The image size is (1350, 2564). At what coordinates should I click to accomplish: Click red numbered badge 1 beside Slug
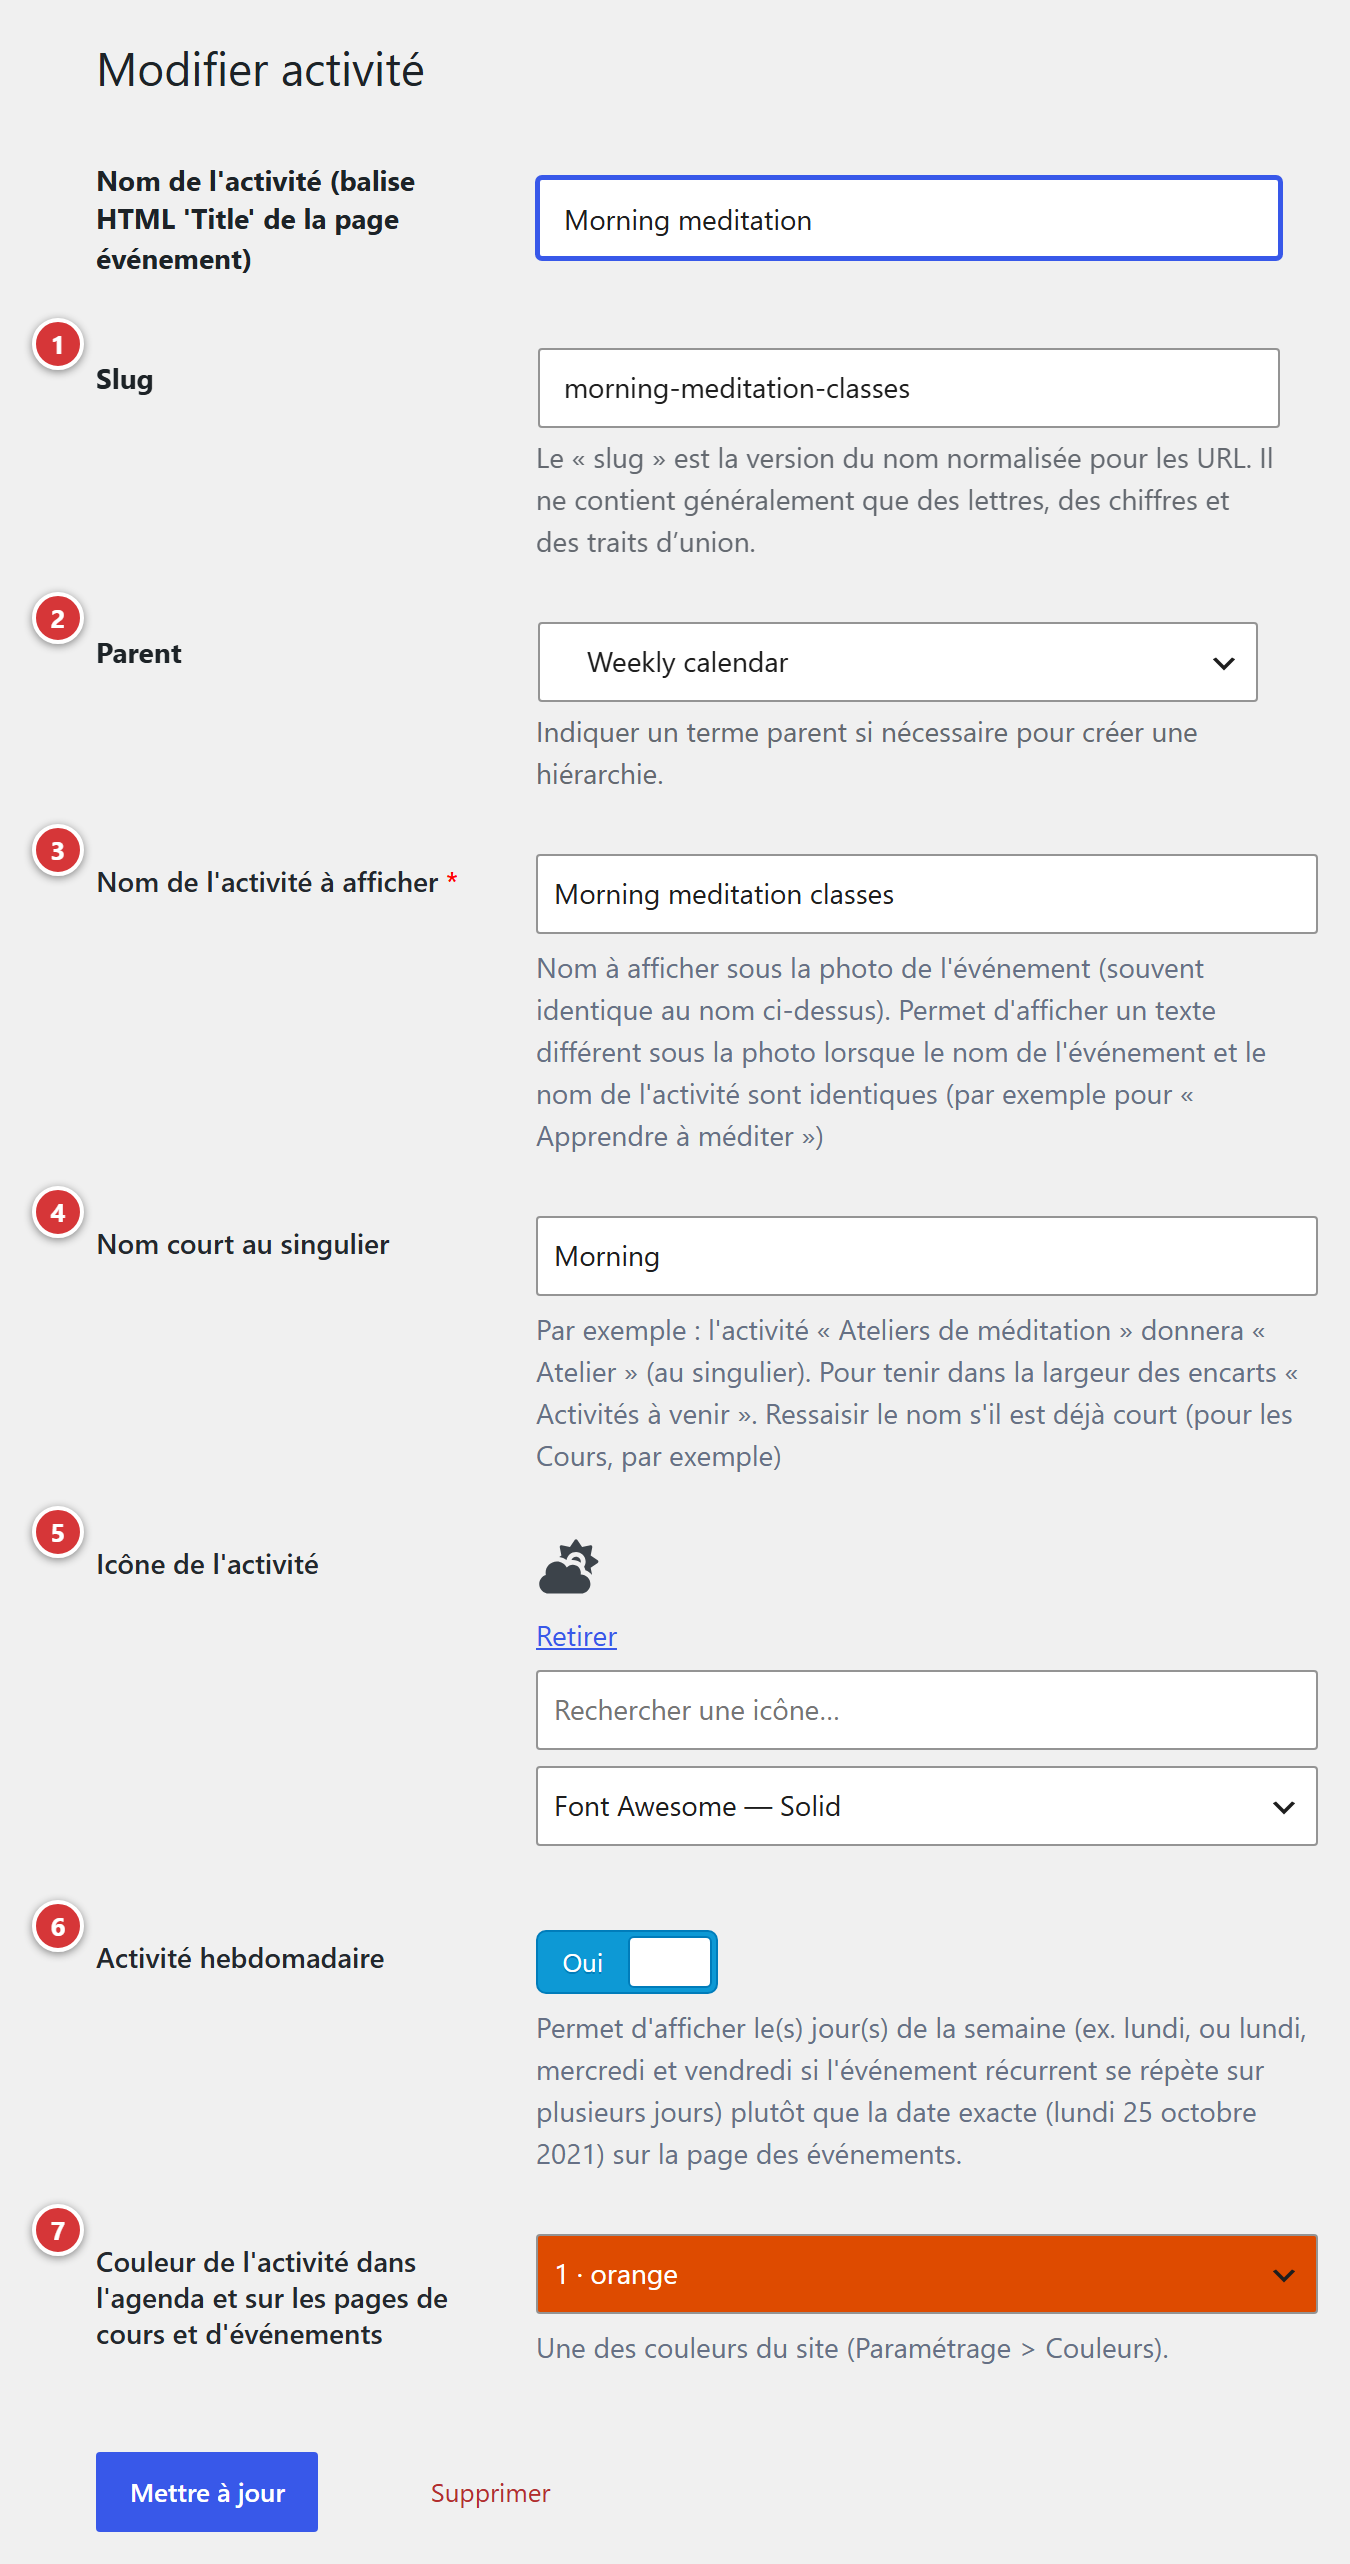[58, 345]
